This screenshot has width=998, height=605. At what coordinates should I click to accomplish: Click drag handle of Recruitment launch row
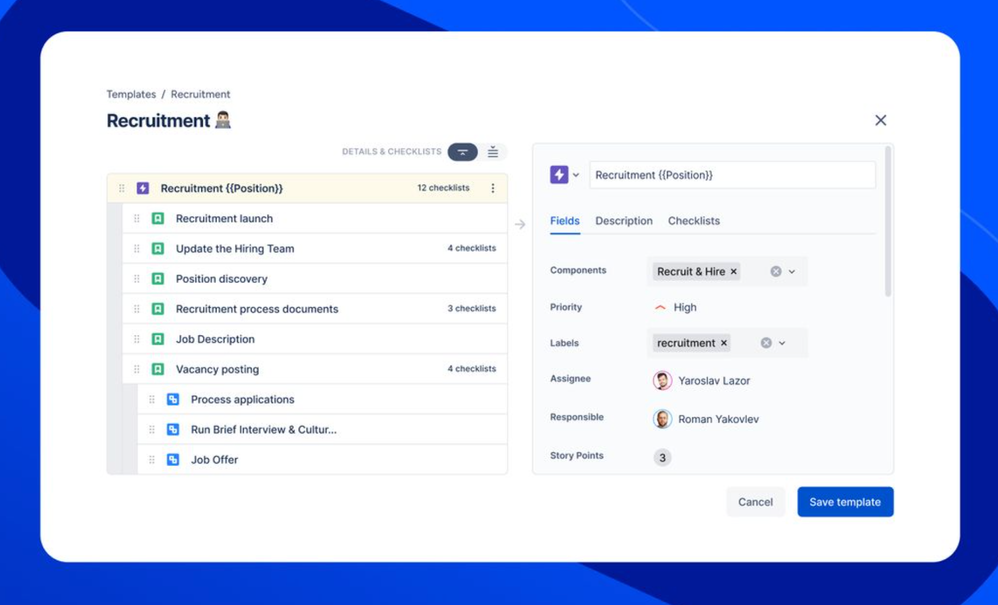coord(137,218)
